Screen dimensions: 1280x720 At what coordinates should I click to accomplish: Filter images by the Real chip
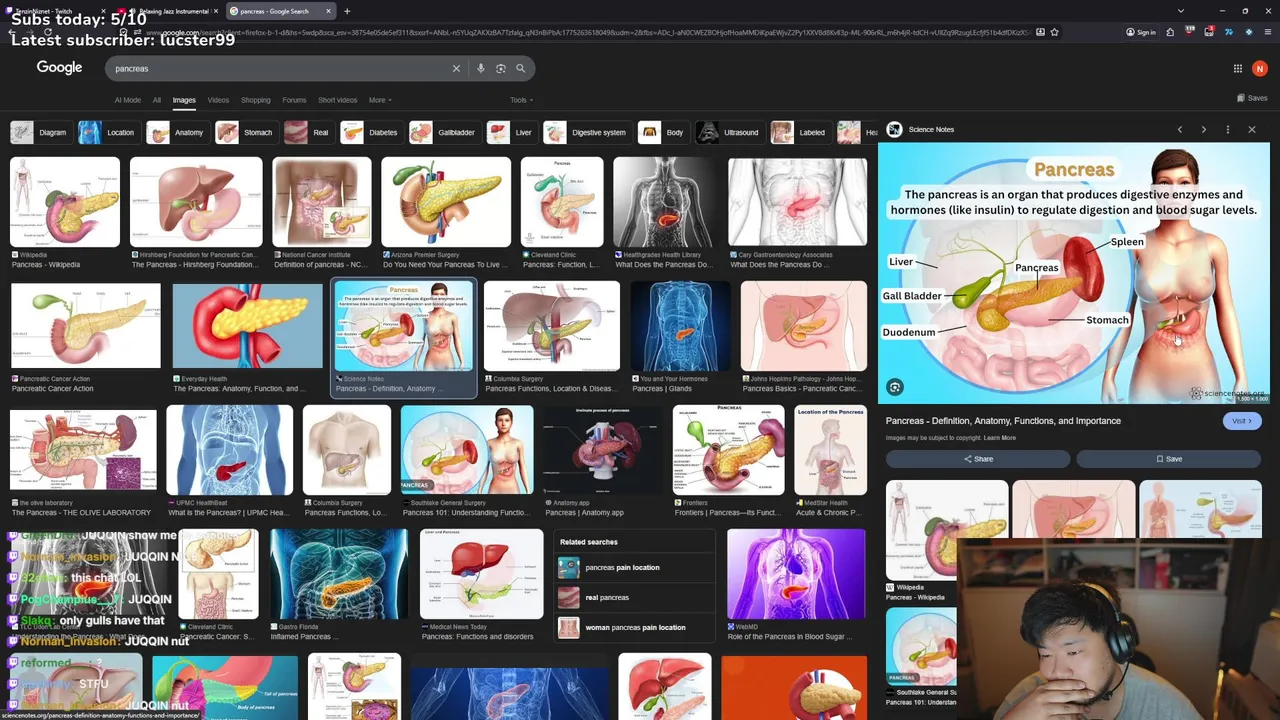point(308,132)
